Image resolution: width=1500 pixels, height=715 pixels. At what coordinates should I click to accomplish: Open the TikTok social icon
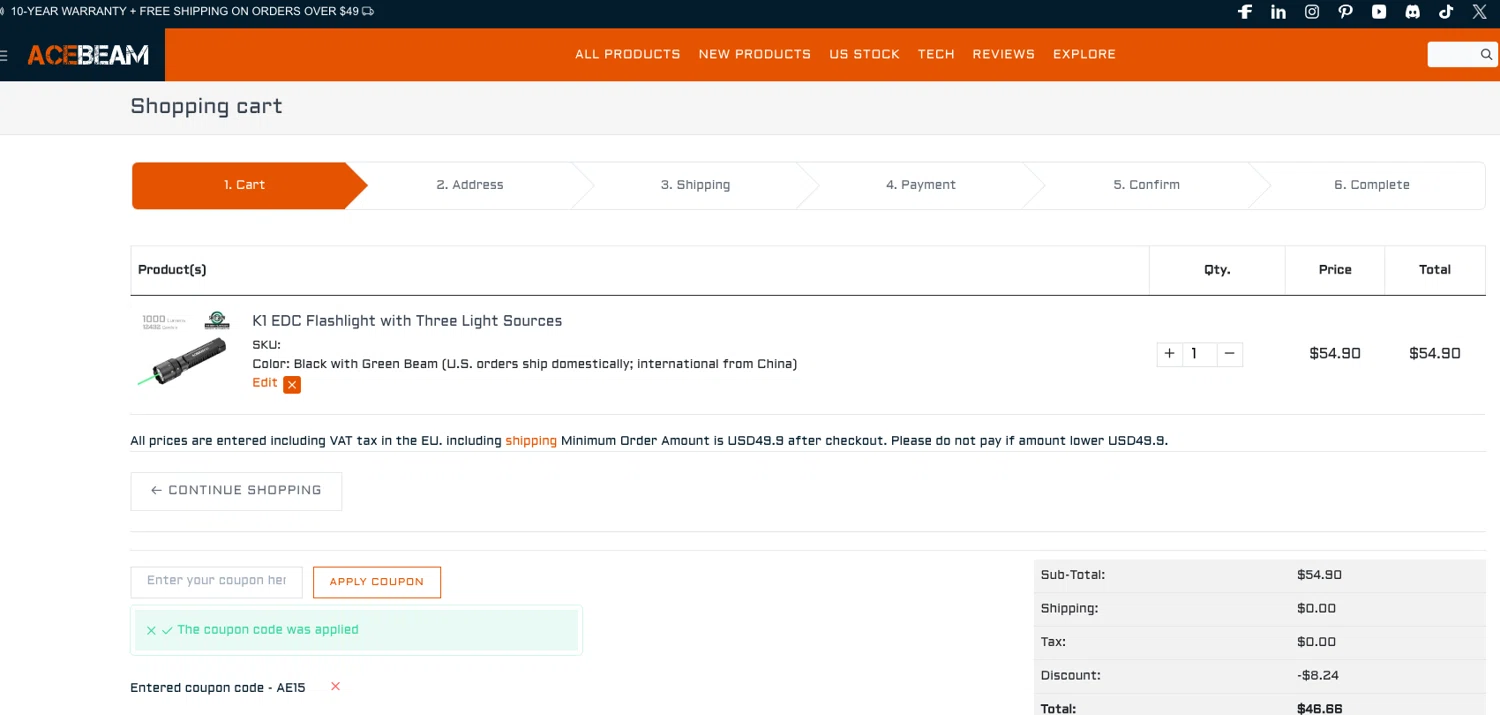tap(1446, 12)
